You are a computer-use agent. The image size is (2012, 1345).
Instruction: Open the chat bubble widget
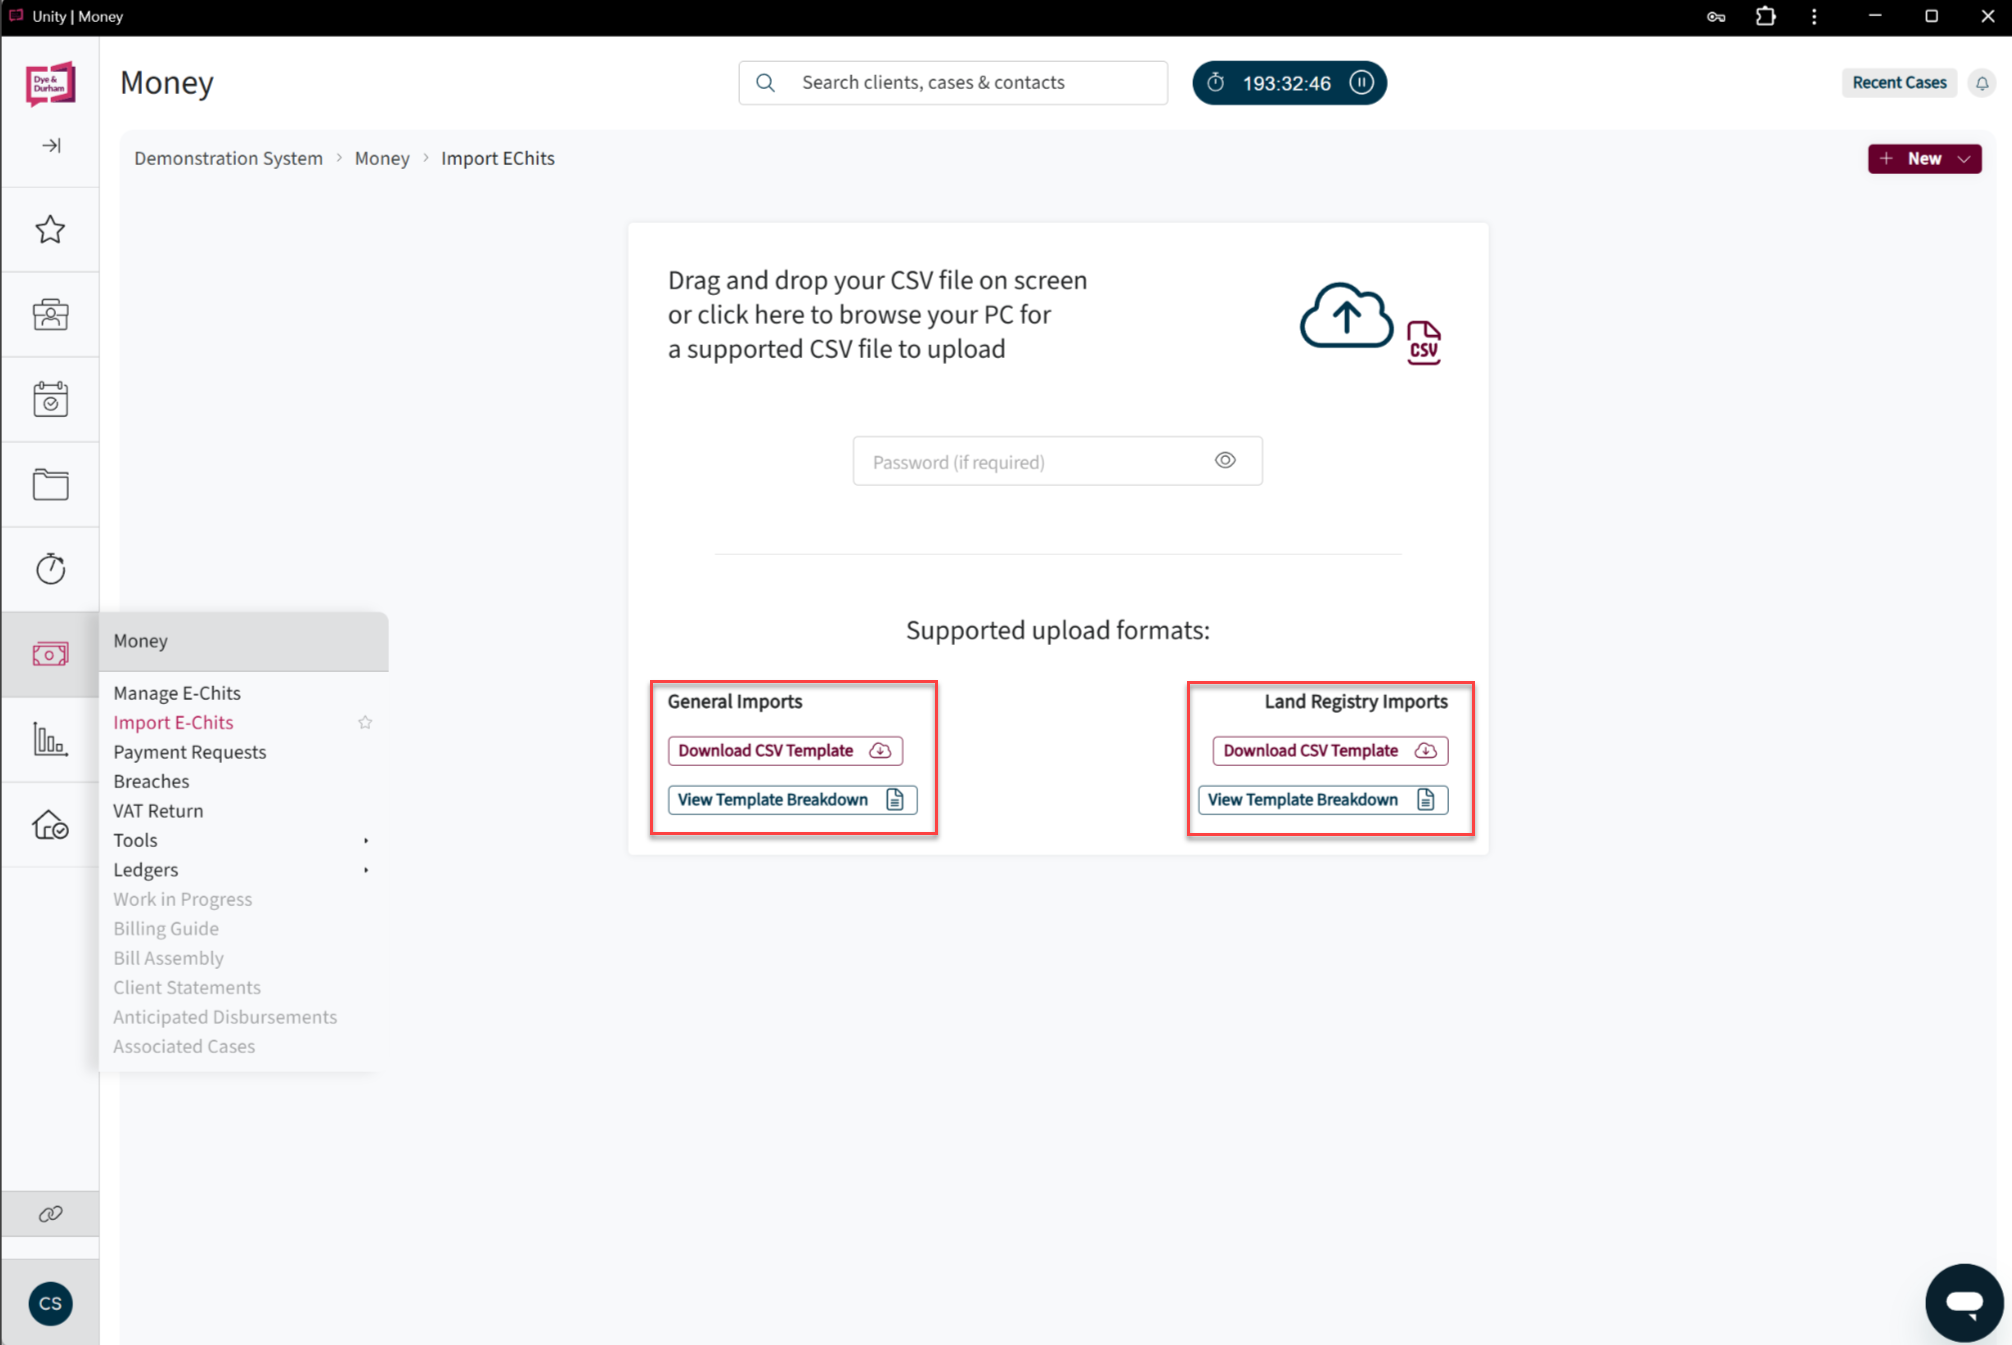point(1964,1302)
